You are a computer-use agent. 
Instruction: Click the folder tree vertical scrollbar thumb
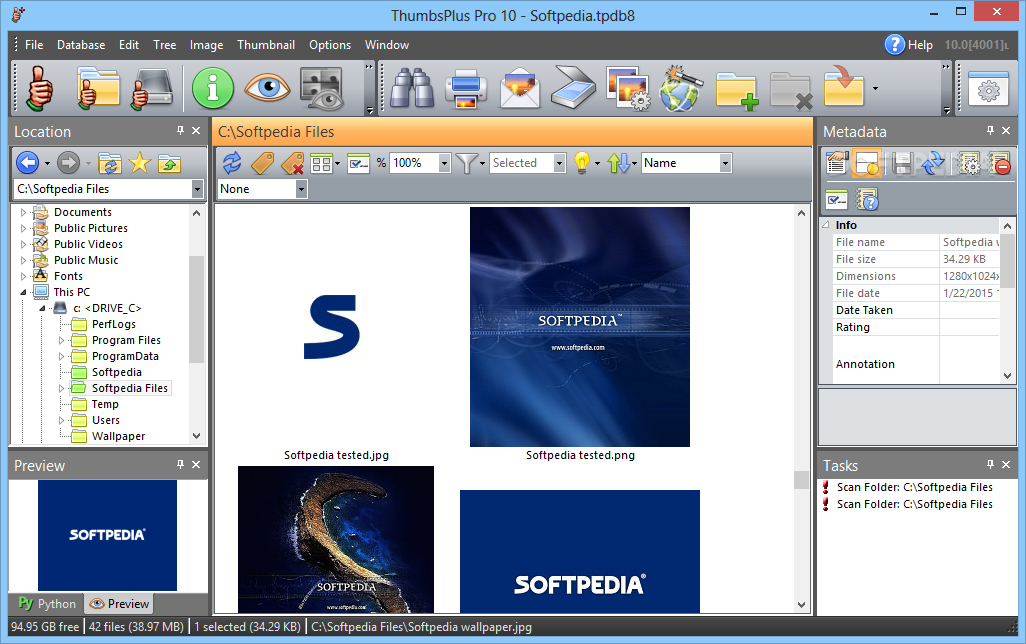coord(196,309)
